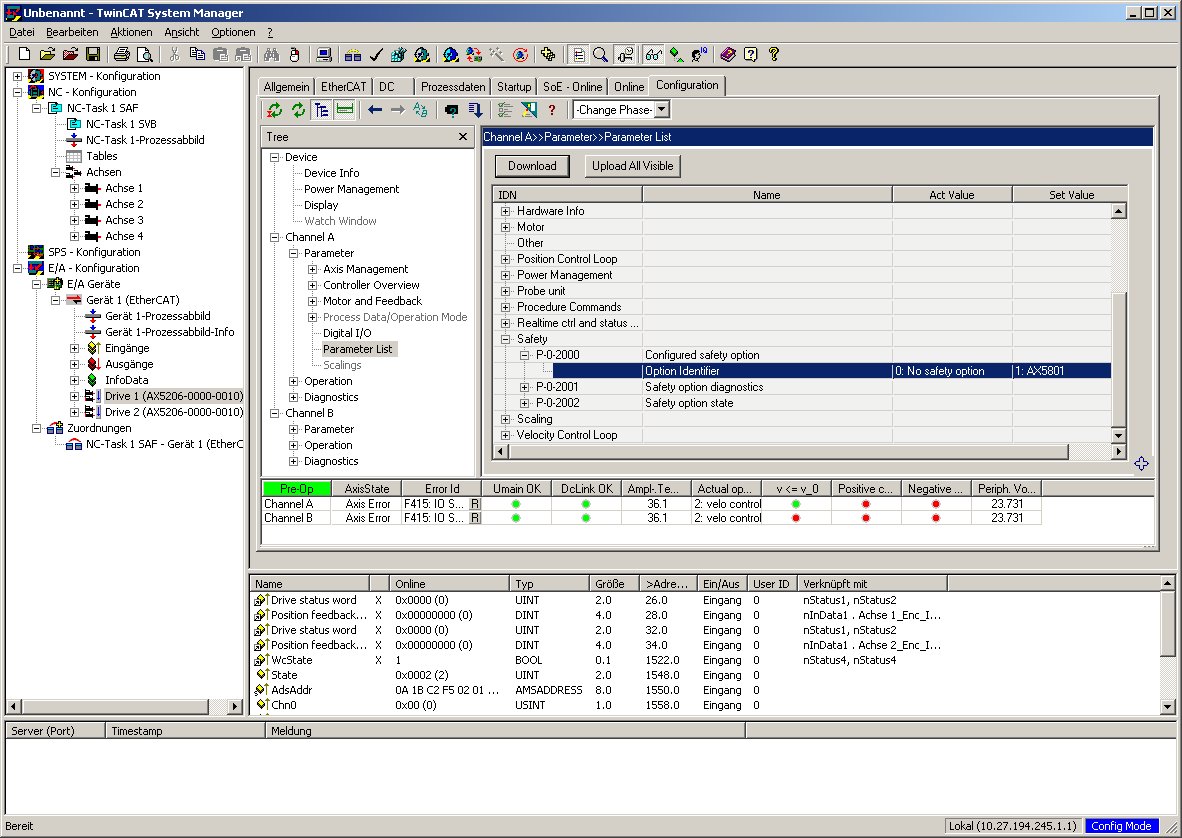
Task: Restart TwinCAT in Config Mode icon
Action: (x=451, y=54)
